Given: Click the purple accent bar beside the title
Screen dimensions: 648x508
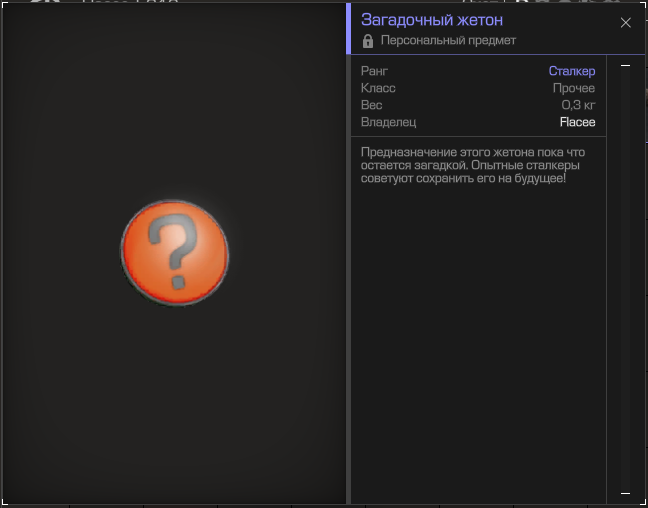Looking at the screenshot, I should click(348, 28).
